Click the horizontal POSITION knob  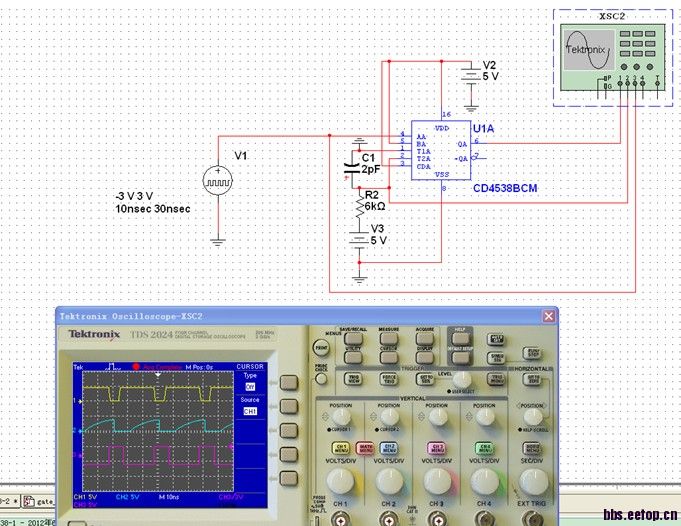click(x=532, y=417)
